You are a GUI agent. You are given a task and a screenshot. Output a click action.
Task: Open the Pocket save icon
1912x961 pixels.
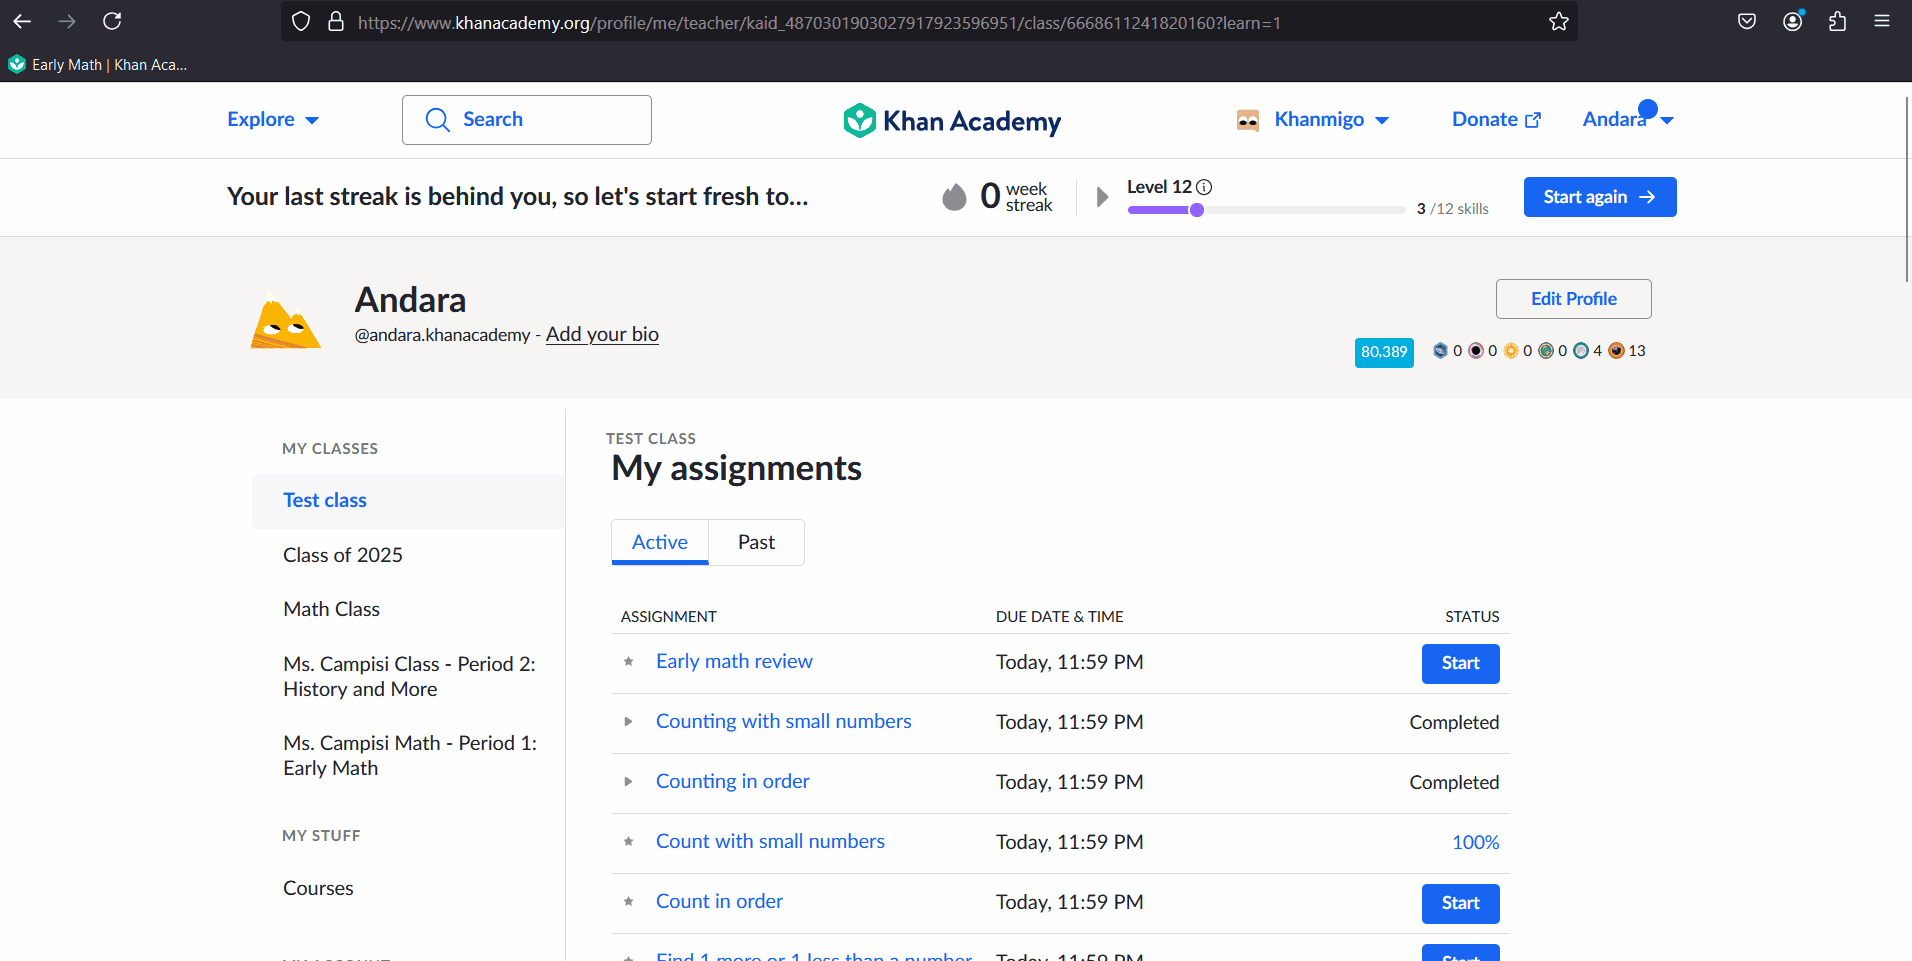[x=1747, y=21]
